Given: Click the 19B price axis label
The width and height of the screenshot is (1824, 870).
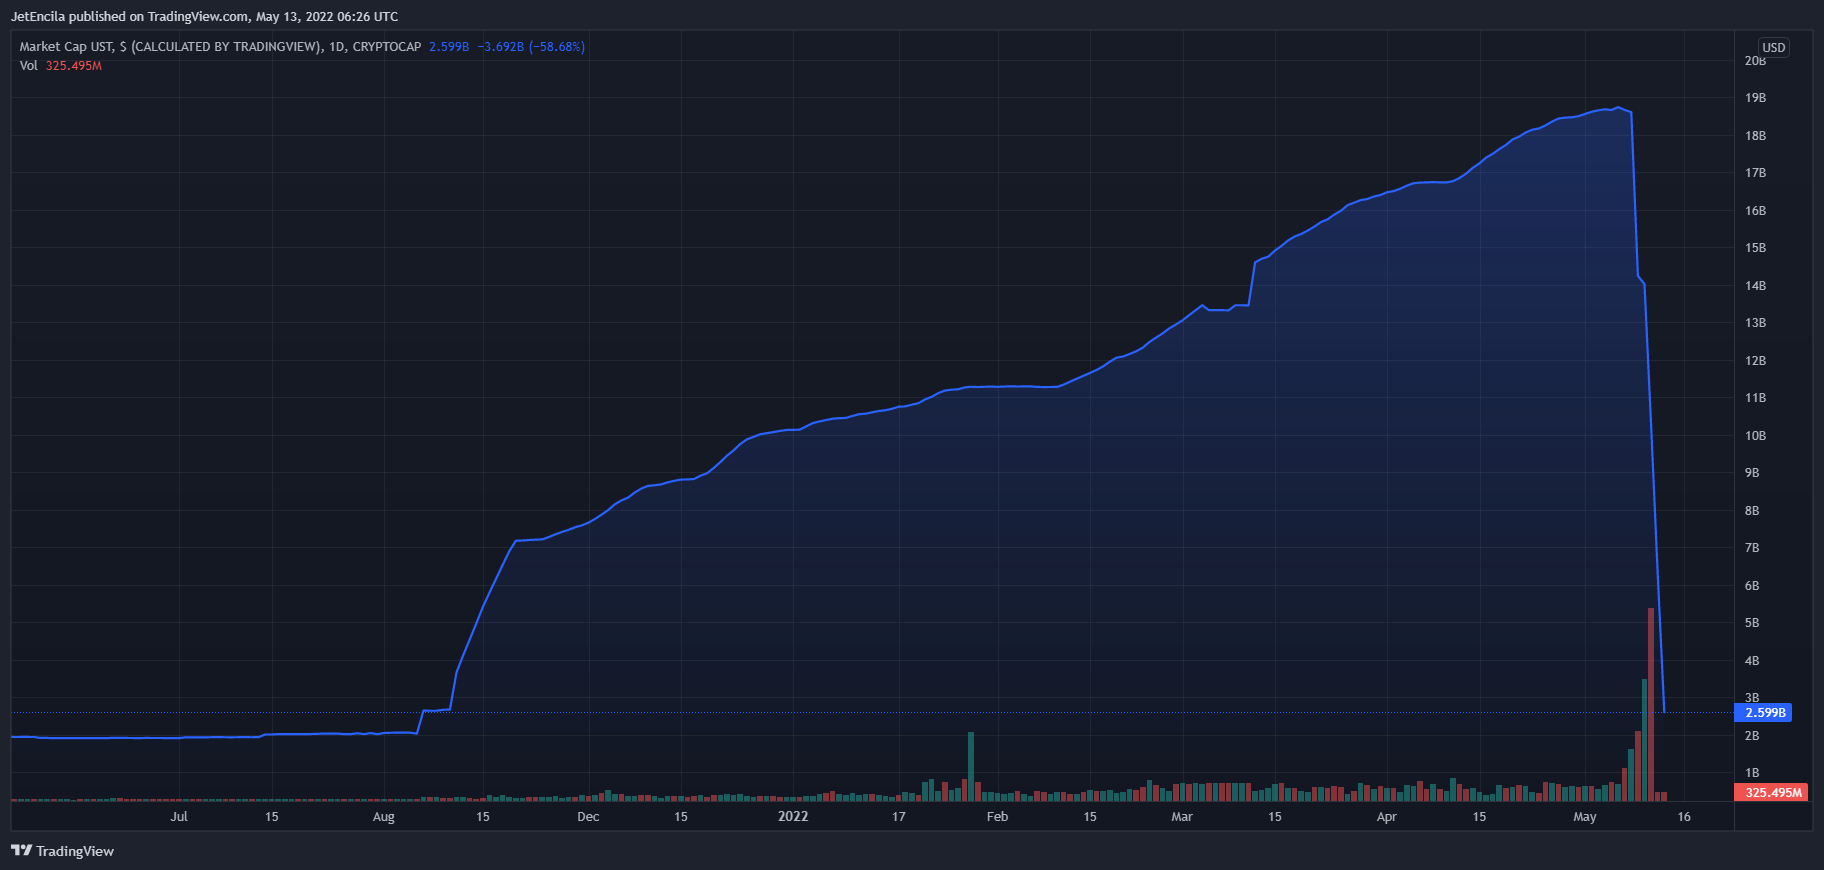Looking at the screenshot, I should point(1755,98).
